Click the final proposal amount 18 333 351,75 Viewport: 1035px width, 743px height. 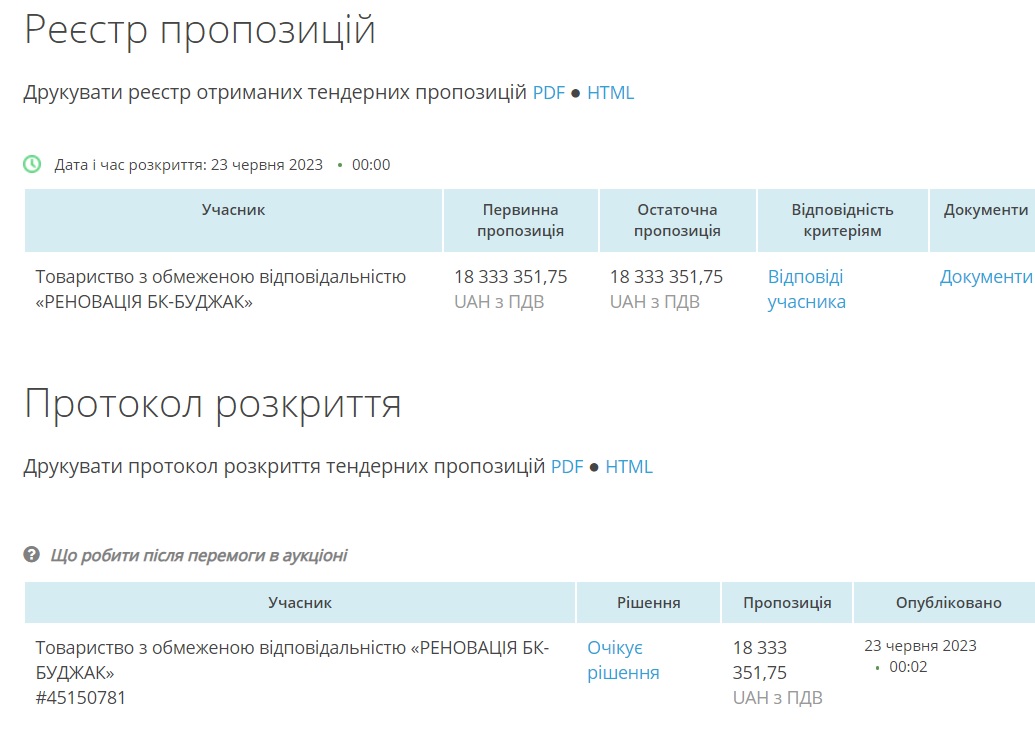point(666,276)
